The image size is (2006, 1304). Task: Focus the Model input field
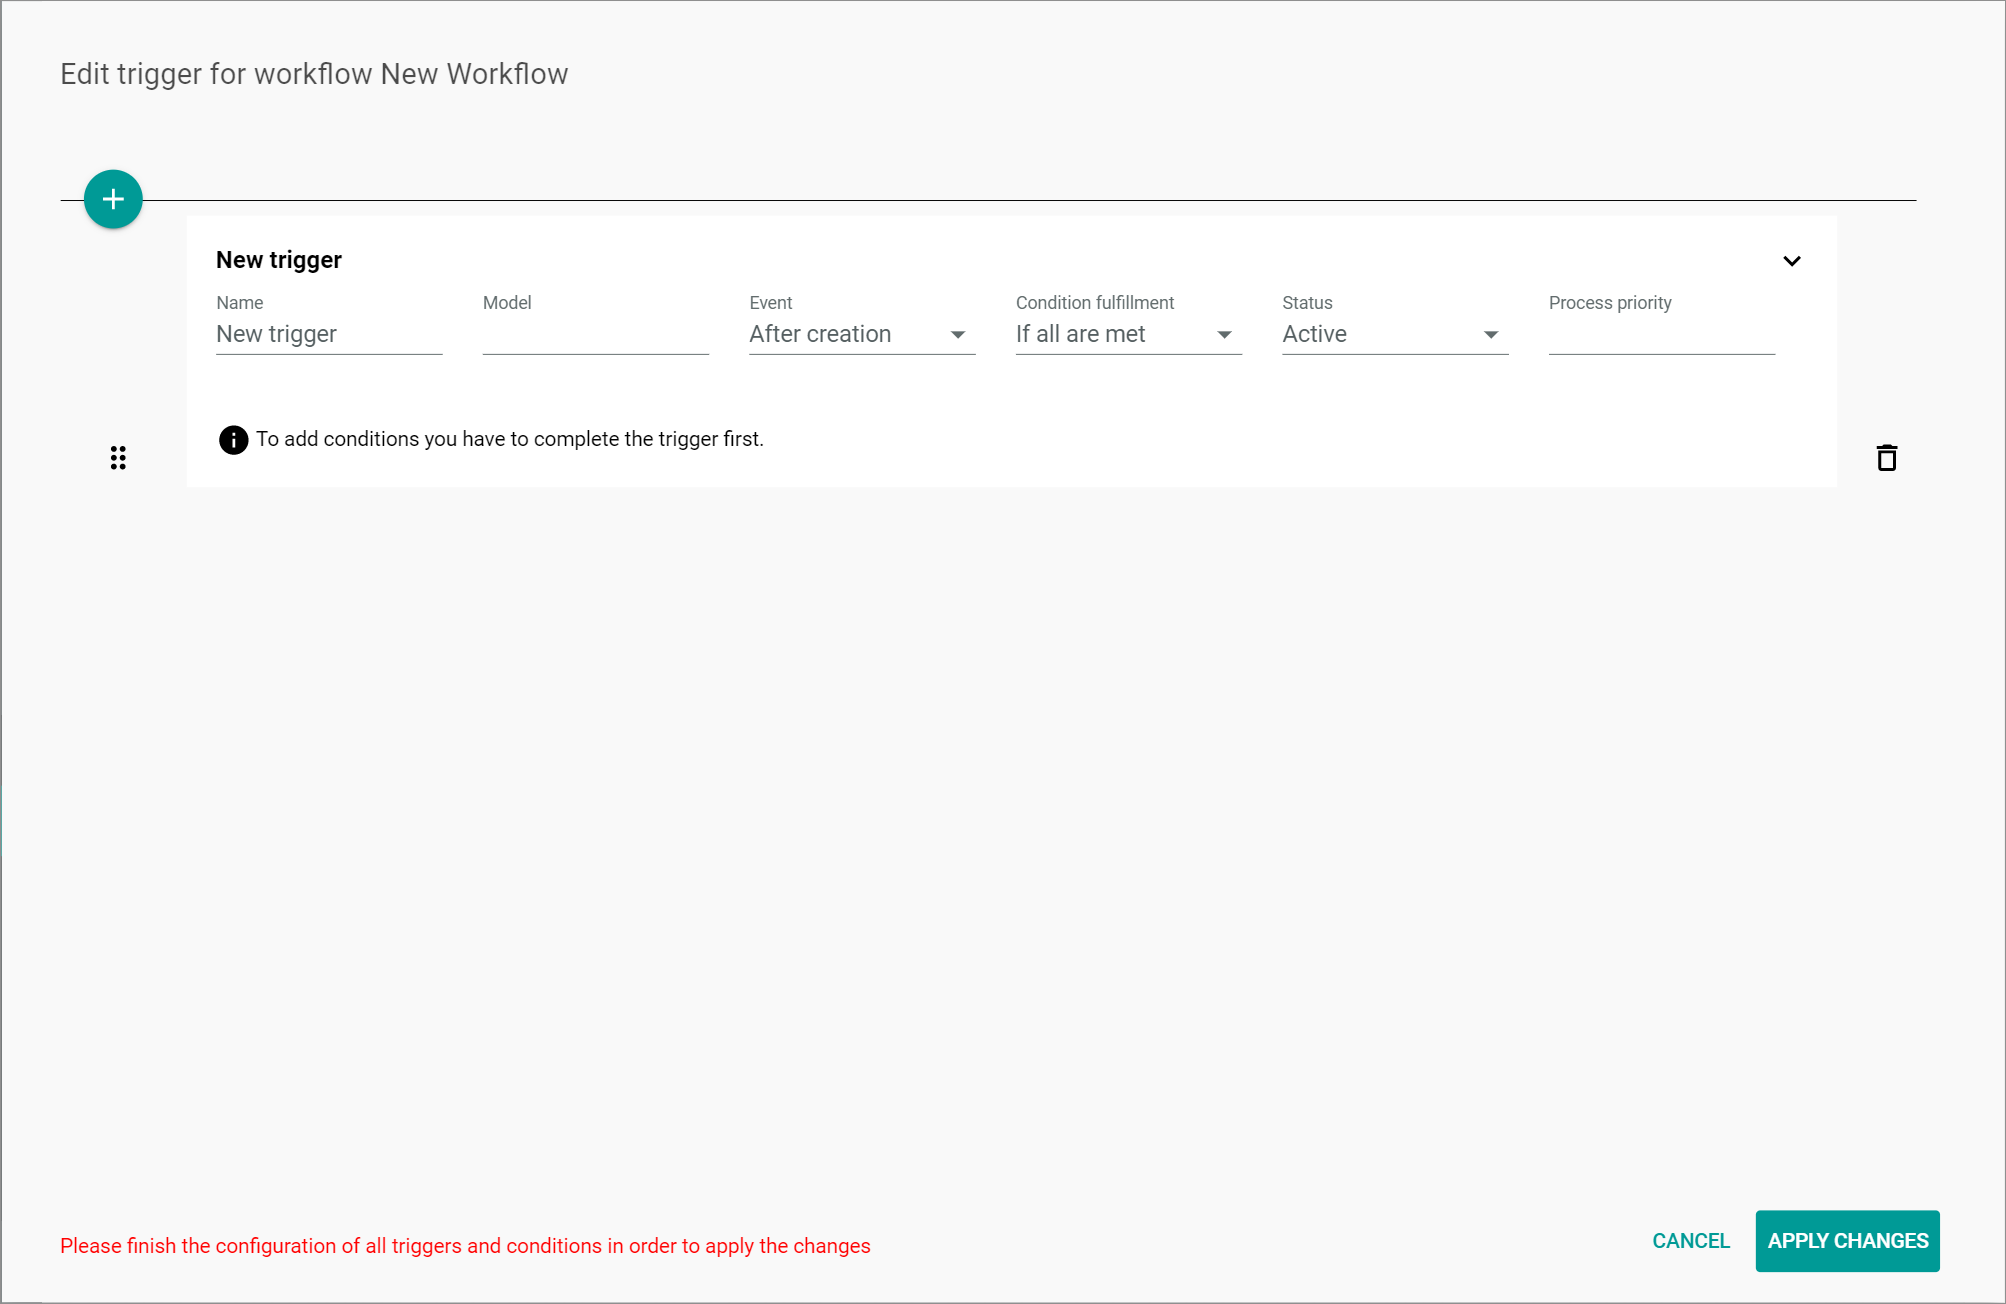pos(595,334)
